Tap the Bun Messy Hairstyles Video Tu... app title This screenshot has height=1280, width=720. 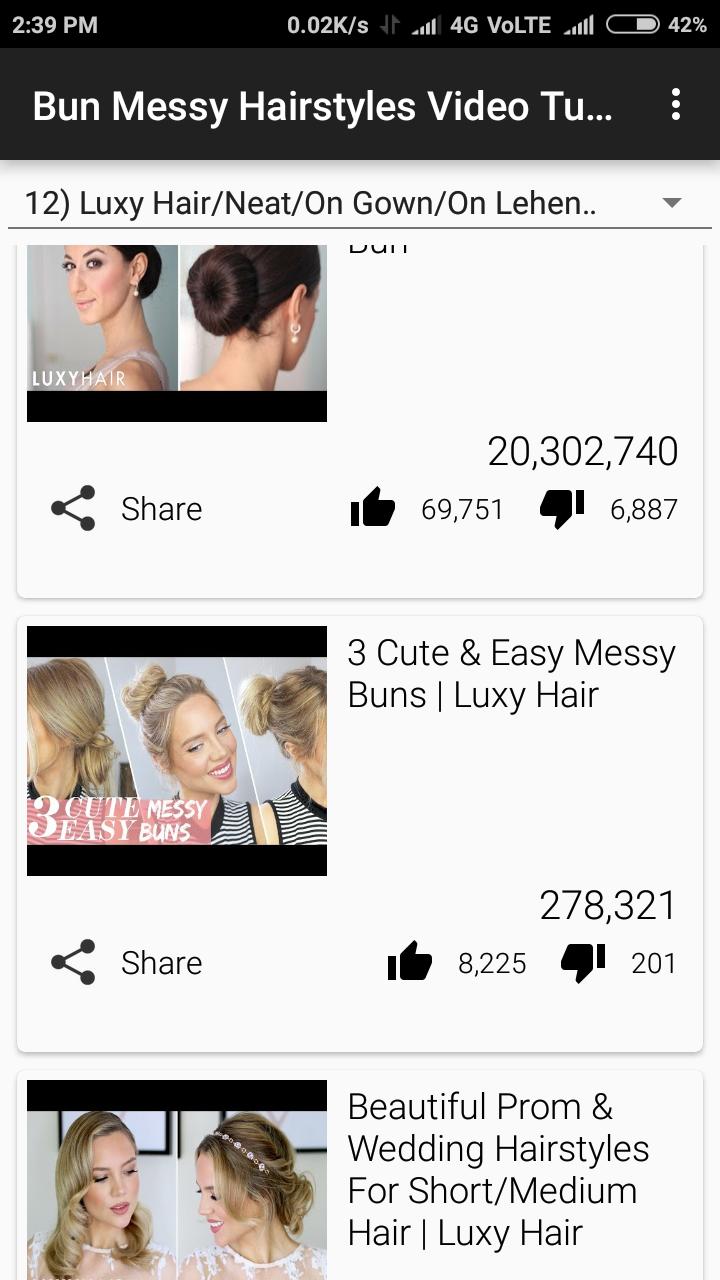click(322, 105)
